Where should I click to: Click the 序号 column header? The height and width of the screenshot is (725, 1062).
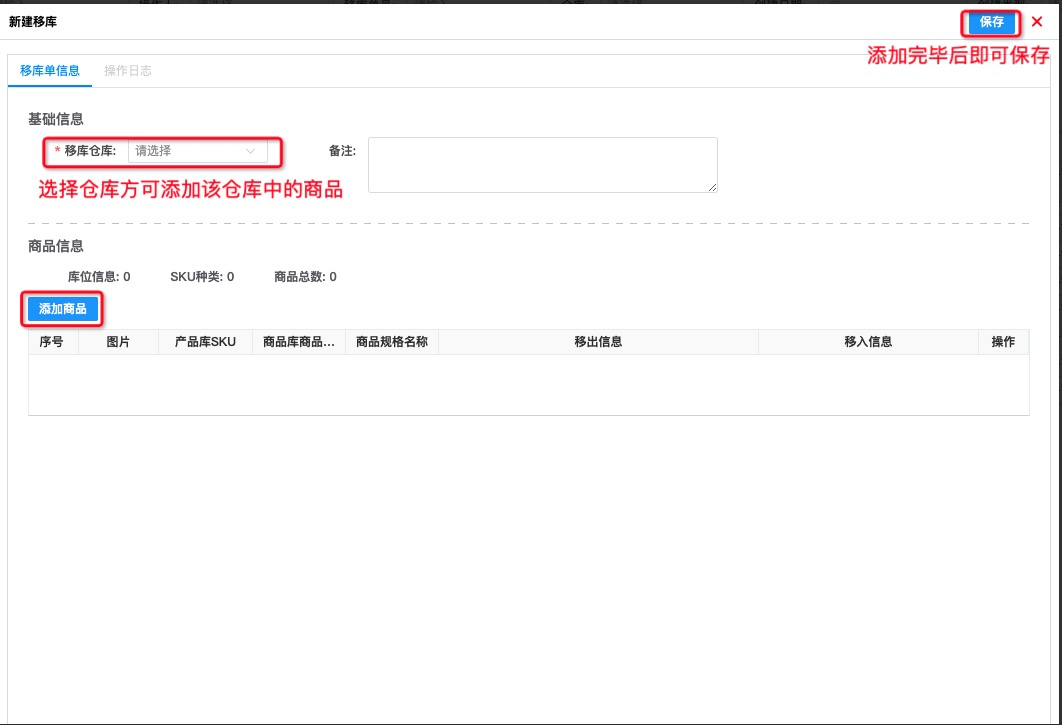click(51, 342)
